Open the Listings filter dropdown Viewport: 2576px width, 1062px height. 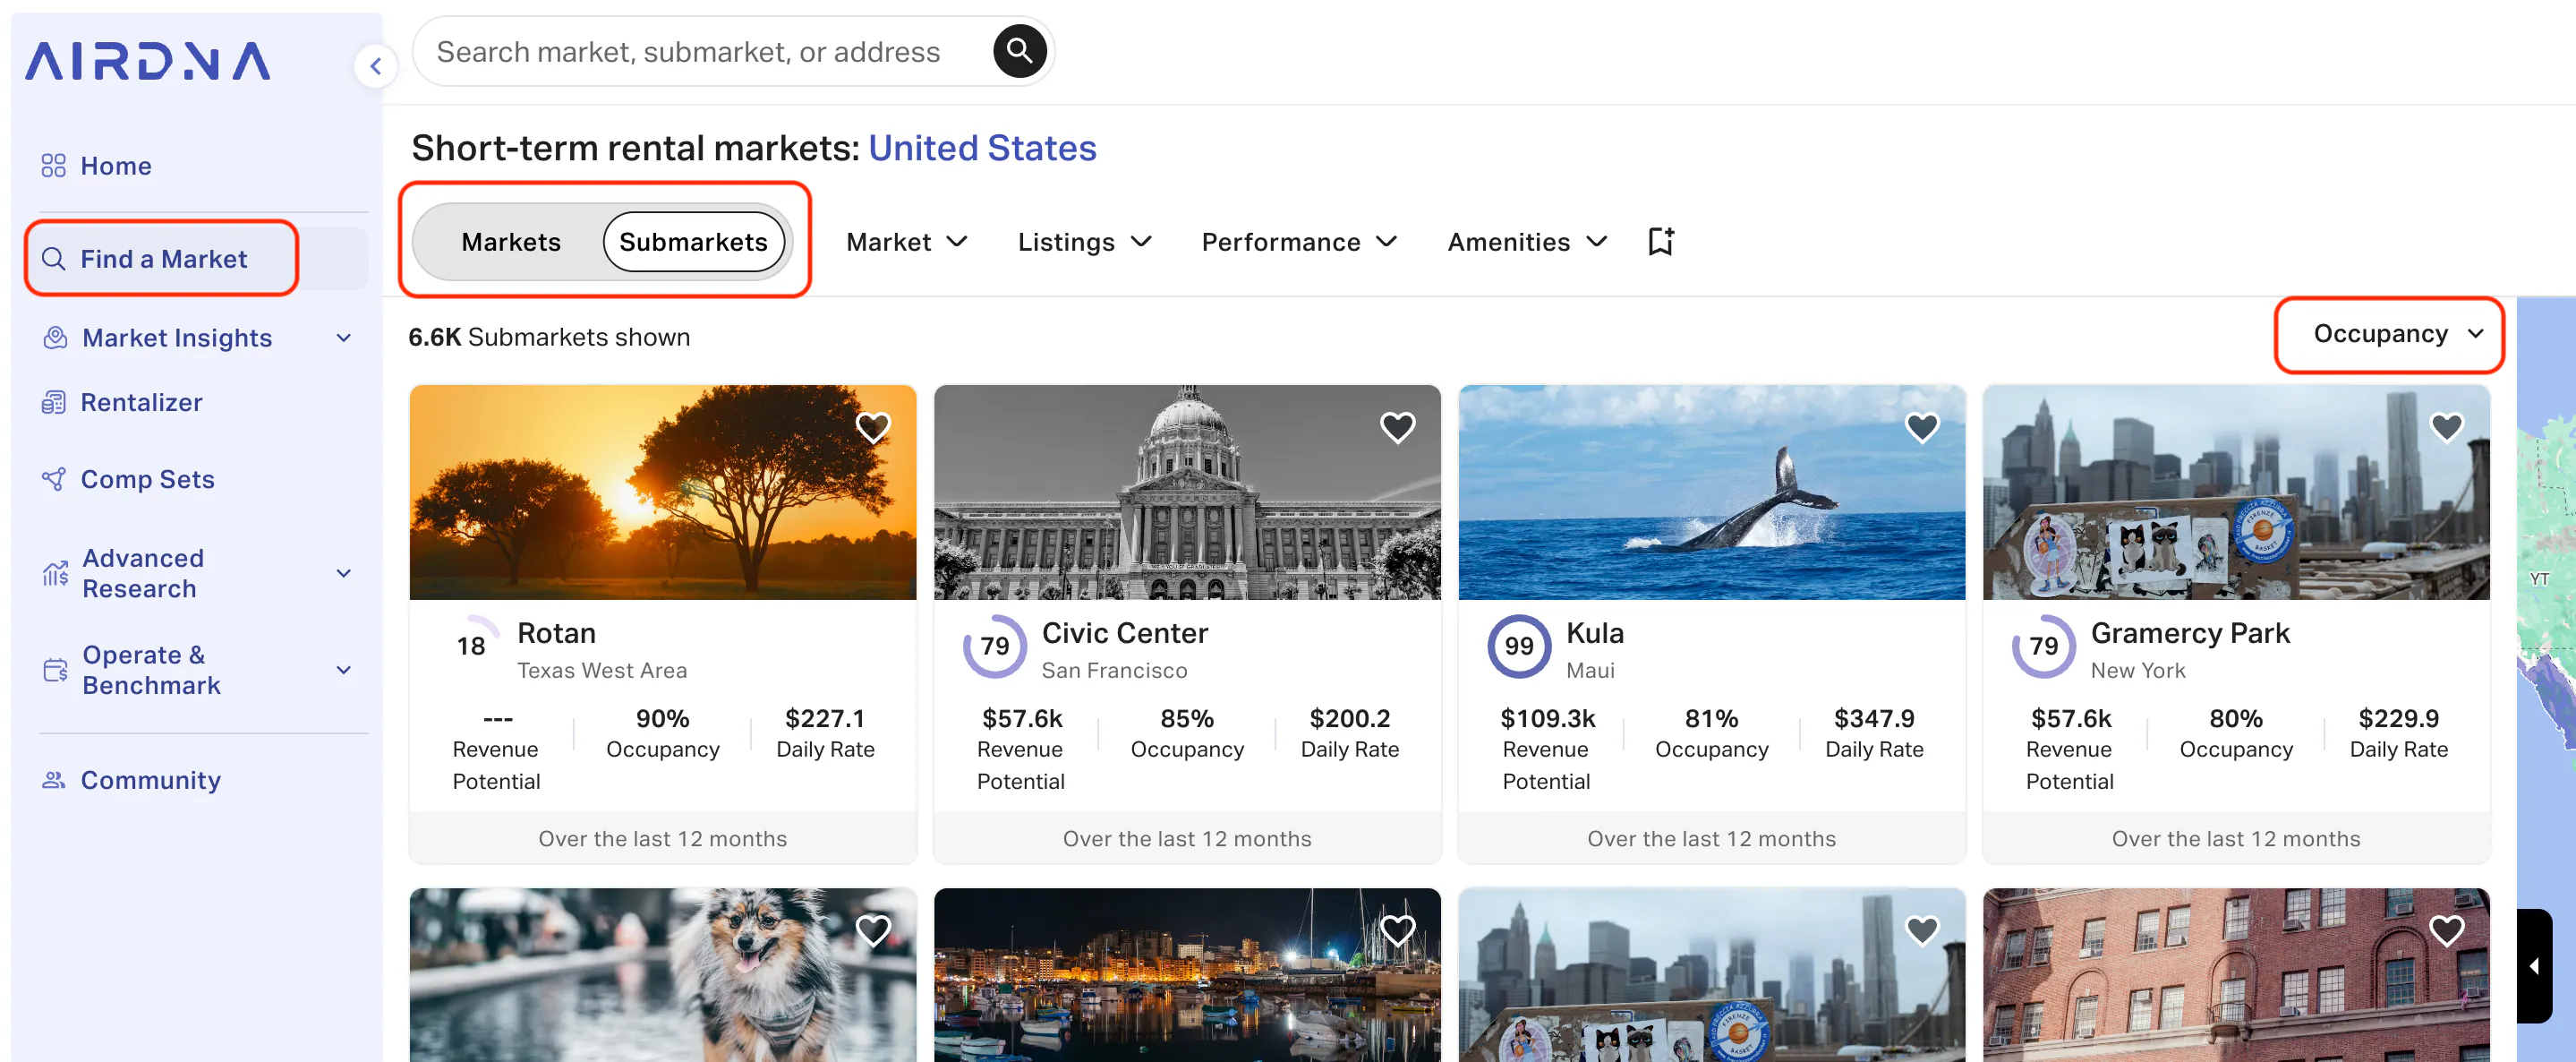pos(1085,242)
